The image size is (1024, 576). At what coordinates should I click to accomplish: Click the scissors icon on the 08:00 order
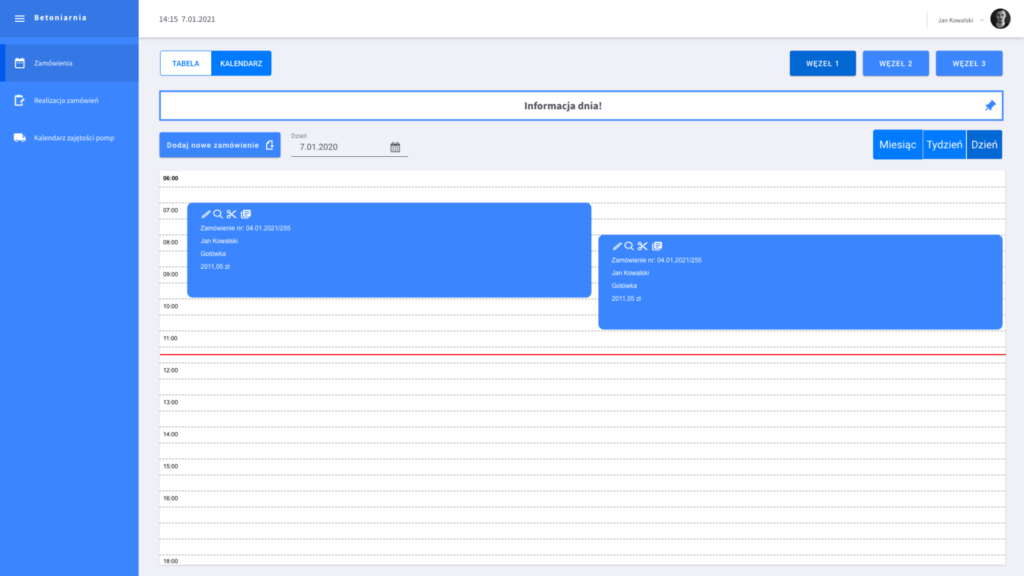tap(642, 246)
